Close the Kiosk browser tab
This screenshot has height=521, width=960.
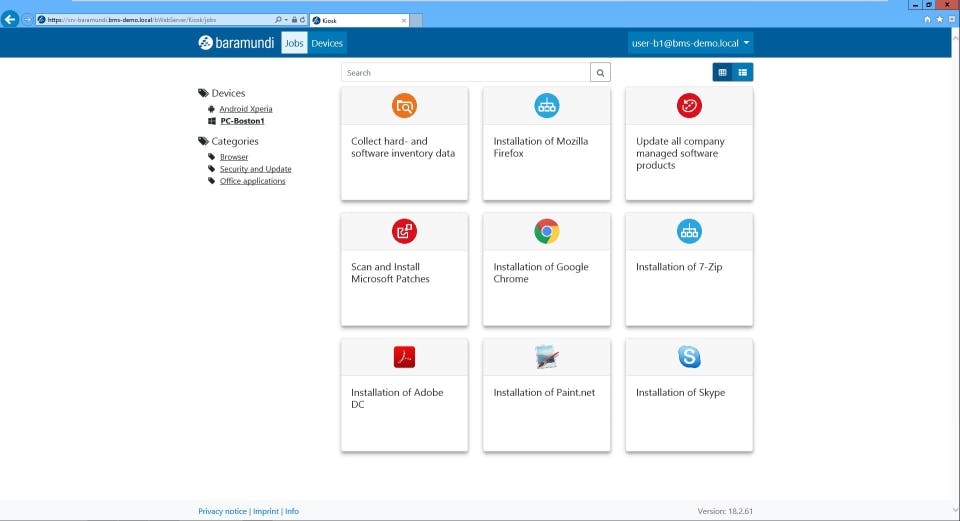pos(403,20)
